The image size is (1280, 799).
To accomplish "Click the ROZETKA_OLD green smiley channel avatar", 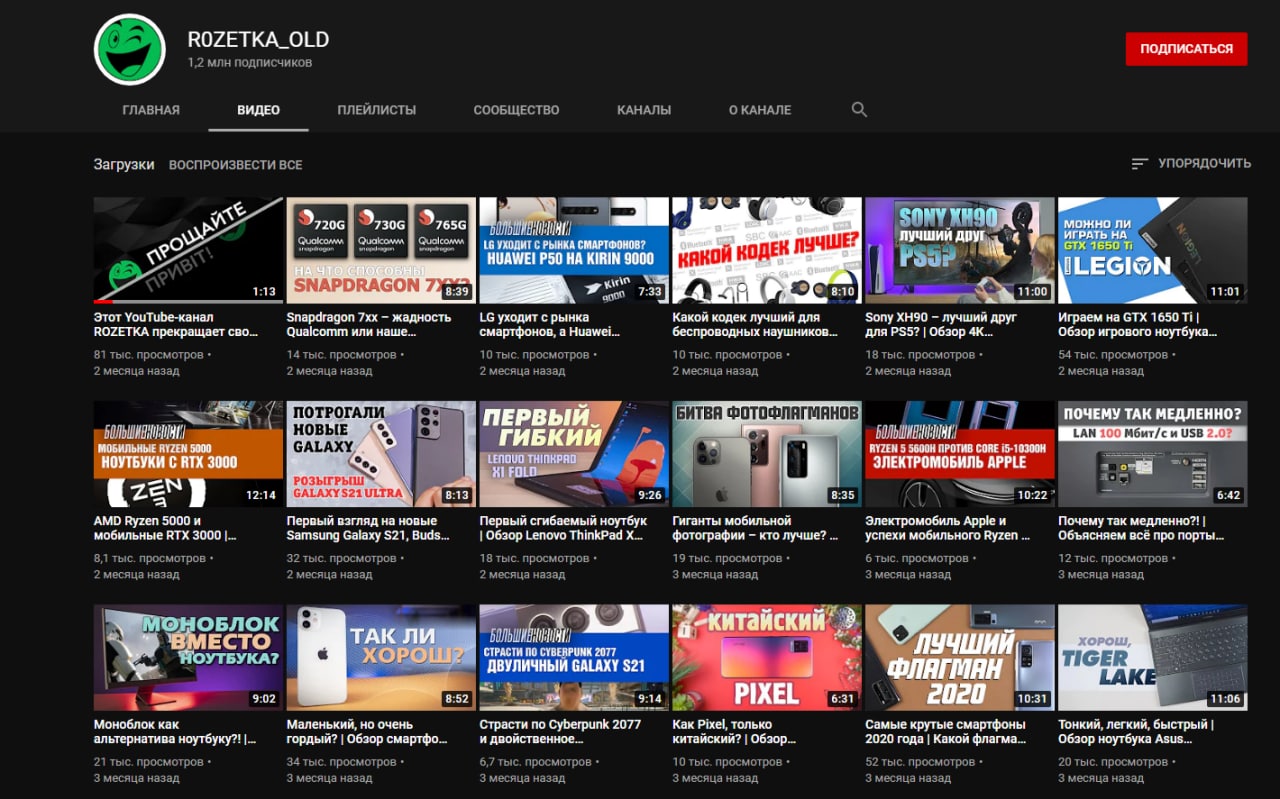I will [x=129, y=50].
